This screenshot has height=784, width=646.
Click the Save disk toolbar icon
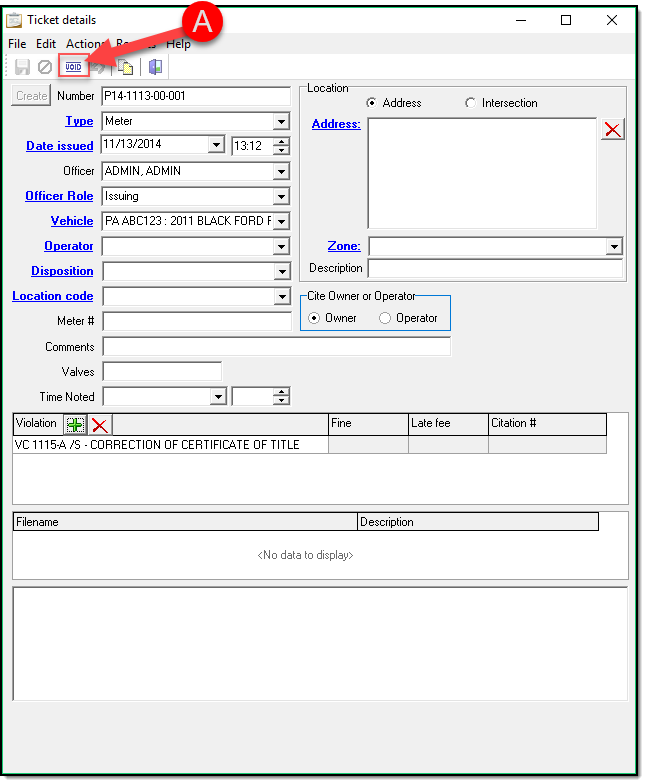tap(22, 67)
